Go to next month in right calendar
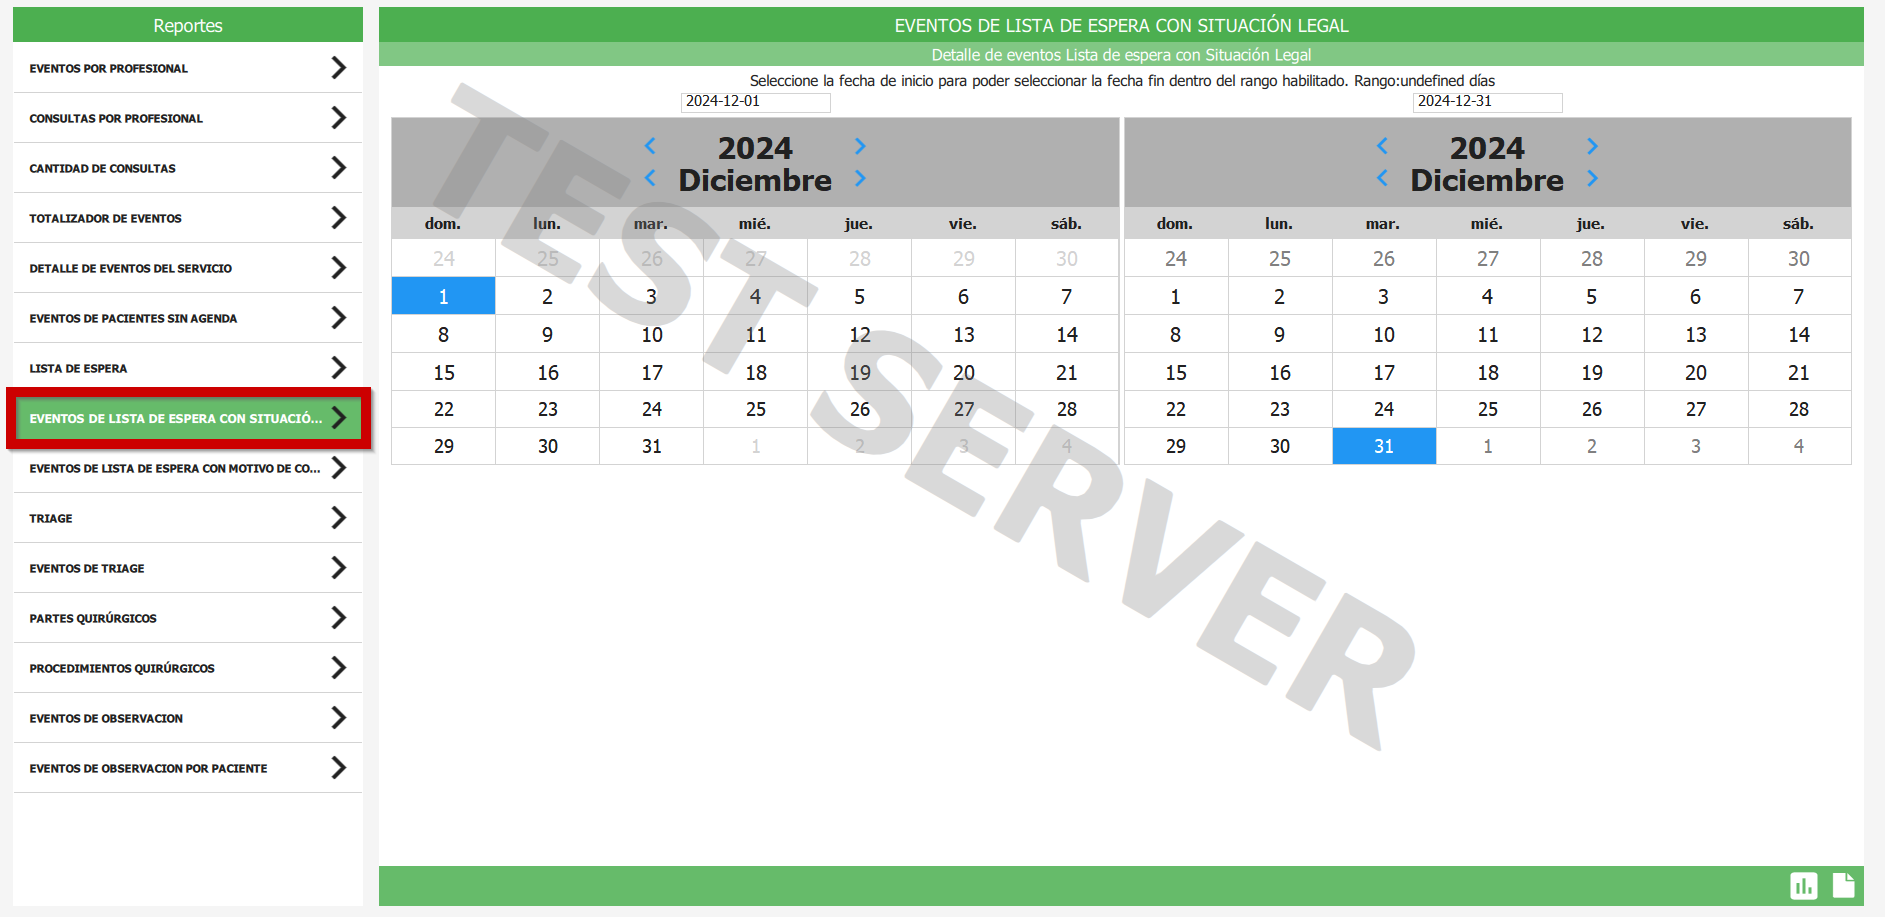This screenshot has height=917, width=1885. 1592,179
